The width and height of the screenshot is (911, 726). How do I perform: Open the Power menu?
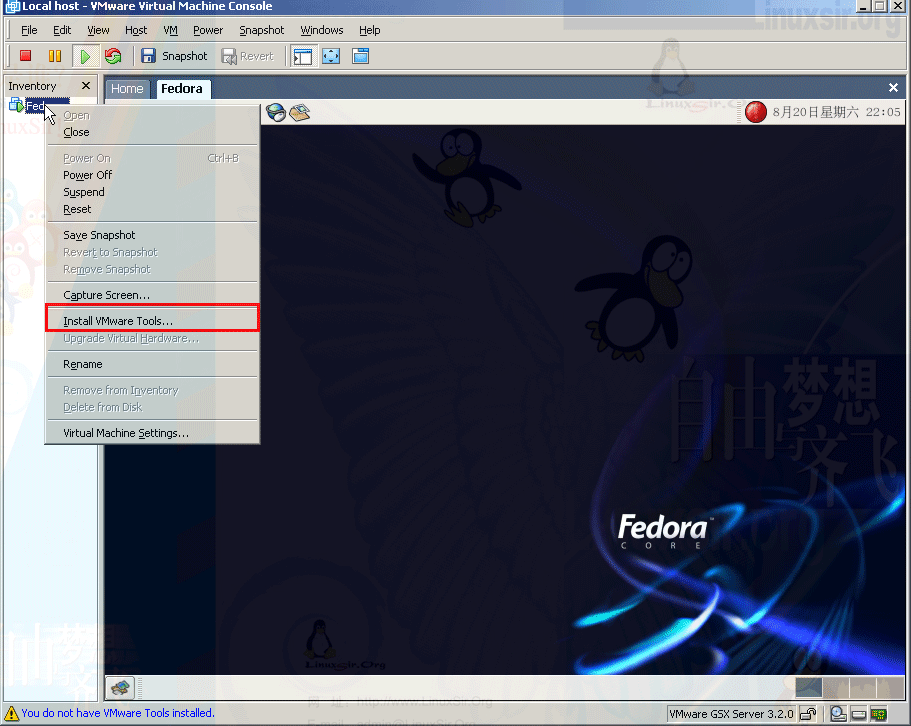pyautogui.click(x=208, y=30)
